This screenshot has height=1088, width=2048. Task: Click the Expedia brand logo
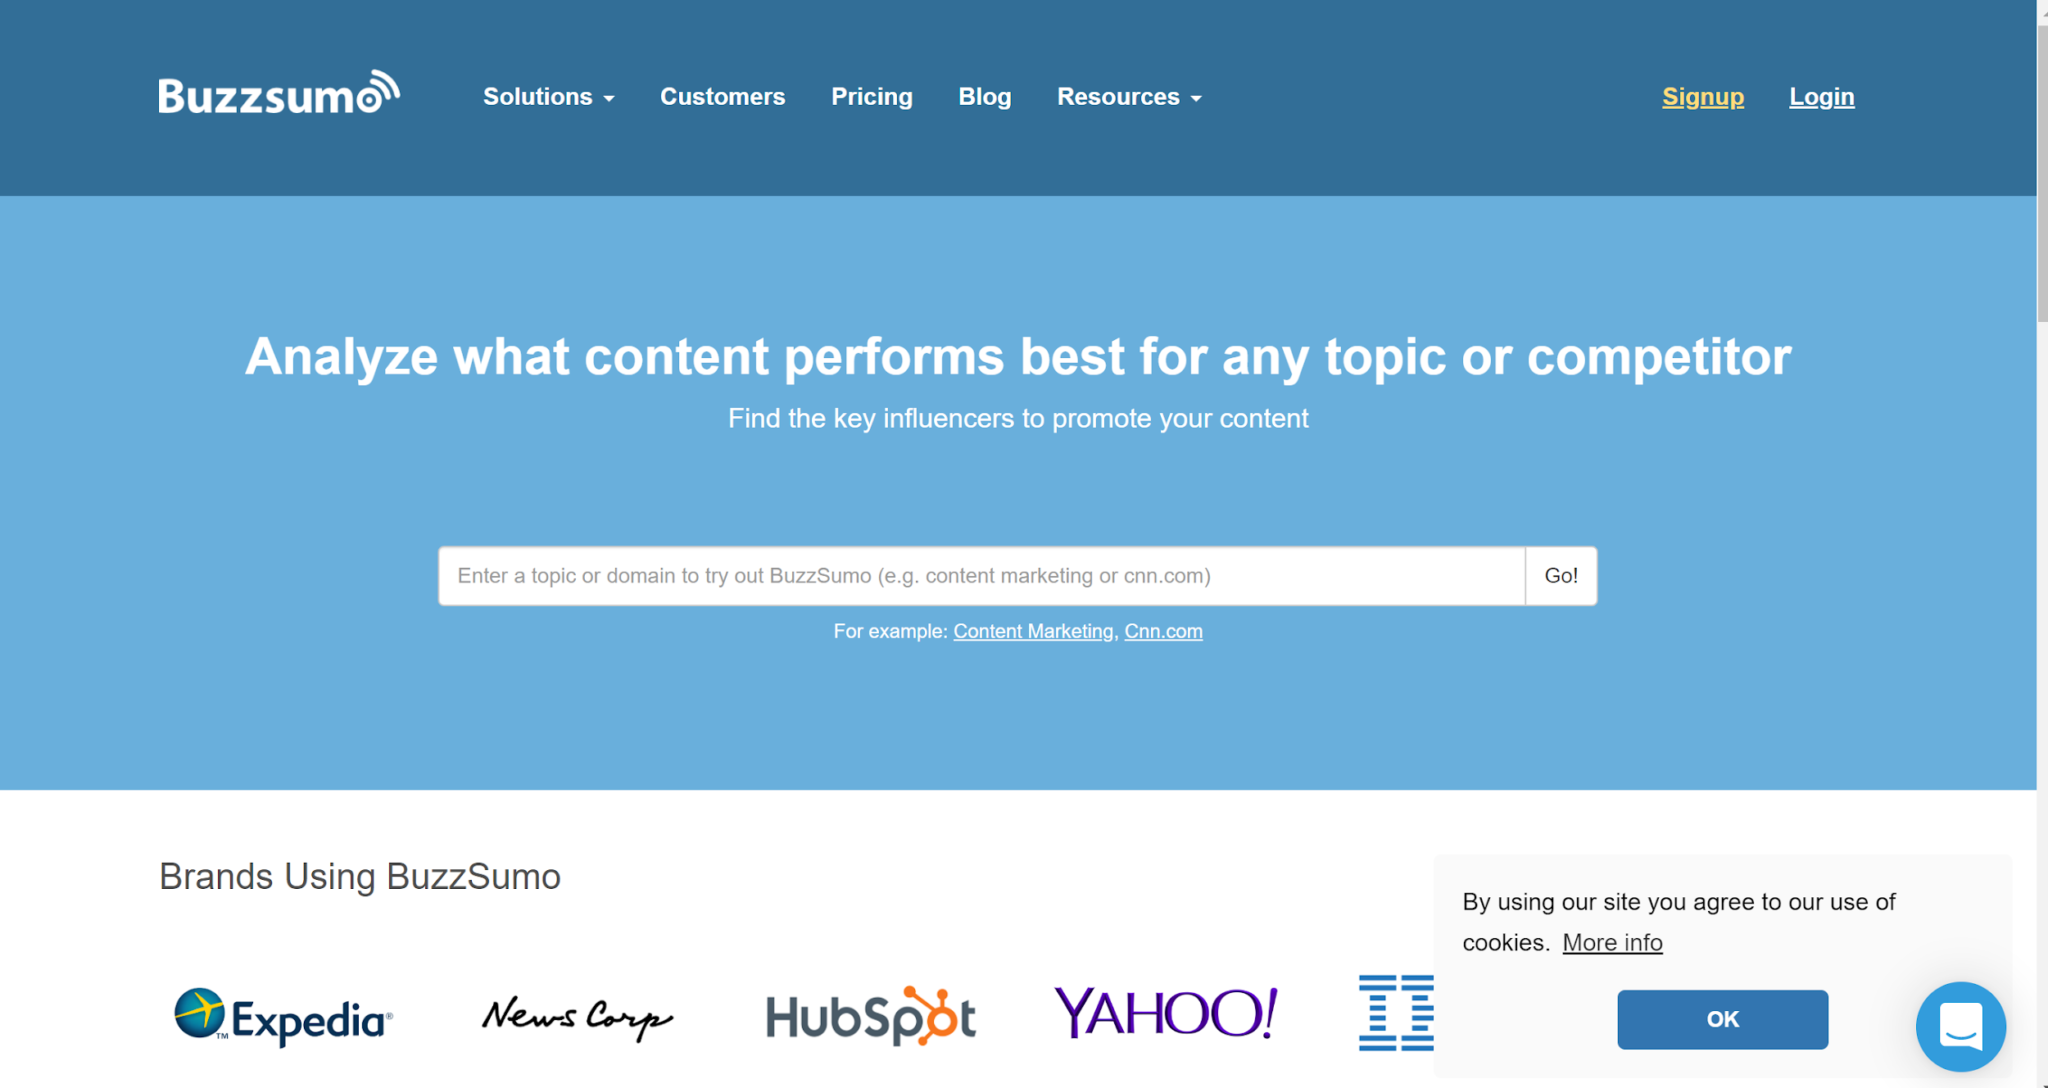pyautogui.click(x=284, y=1017)
